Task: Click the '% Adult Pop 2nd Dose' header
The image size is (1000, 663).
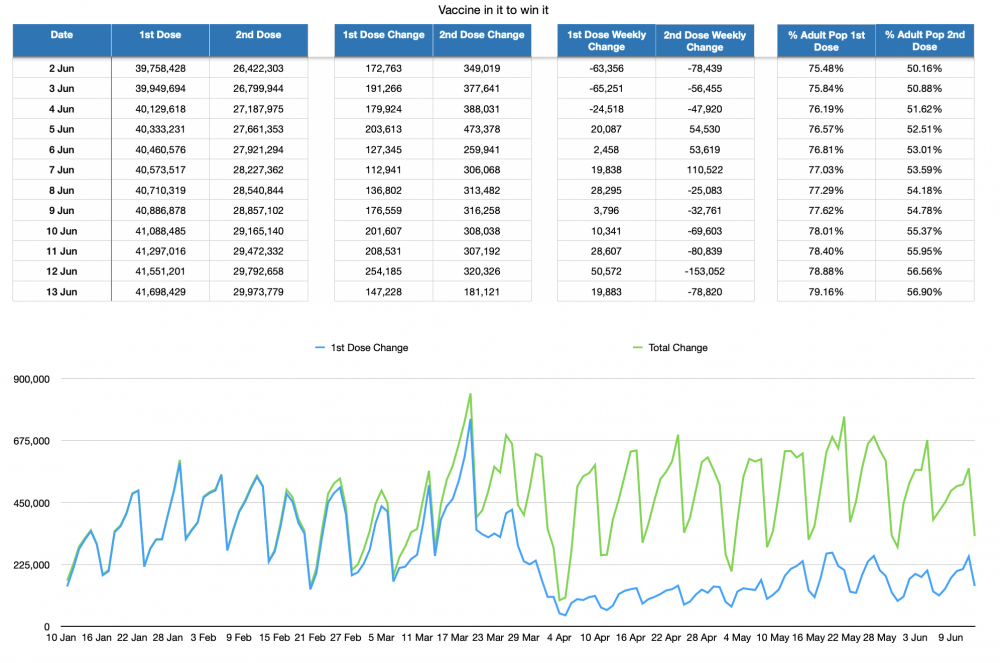Action: tap(925, 41)
